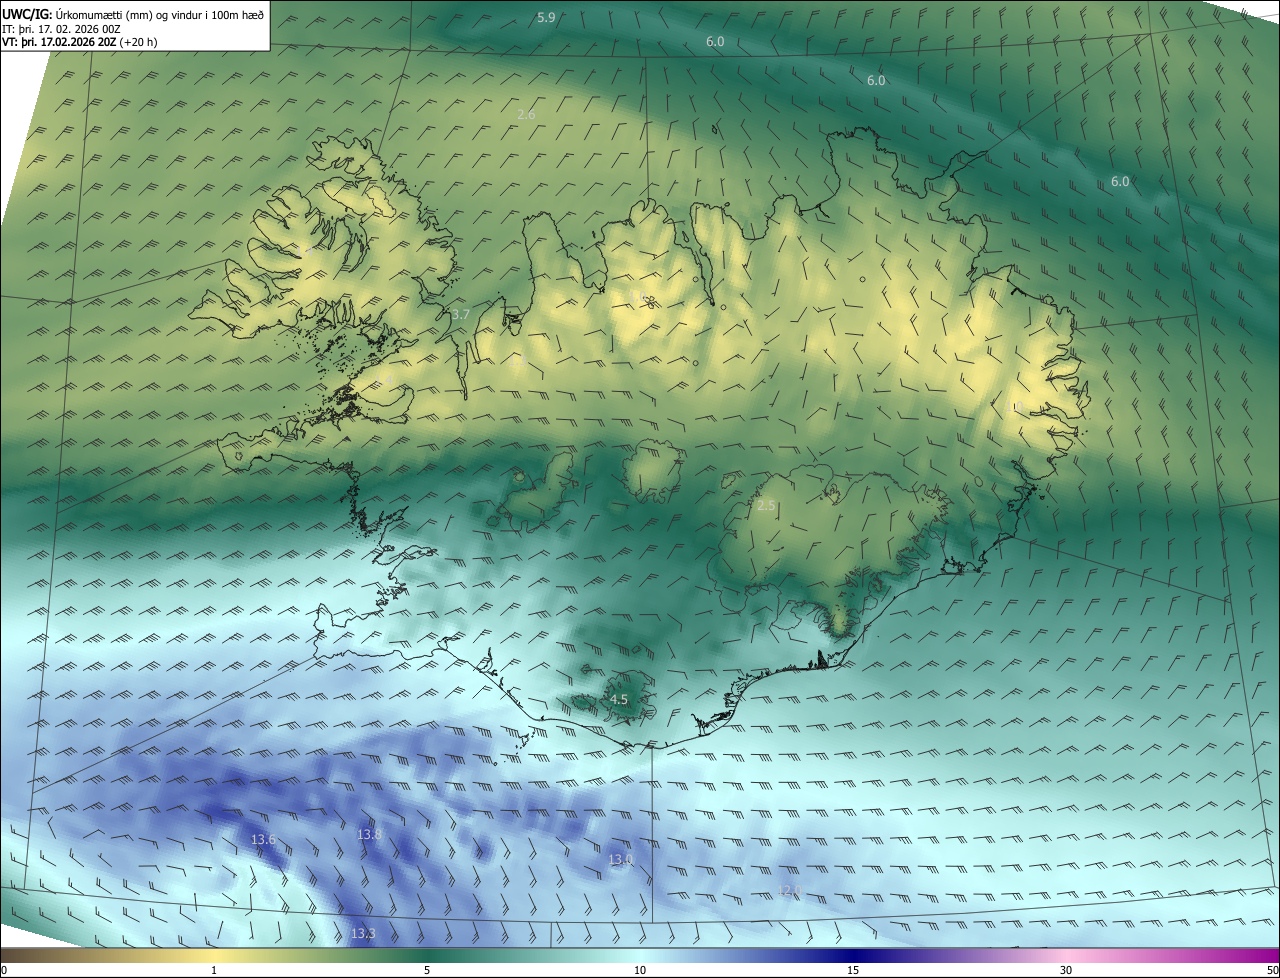Click the legend tick label '50'

pos(1272,971)
